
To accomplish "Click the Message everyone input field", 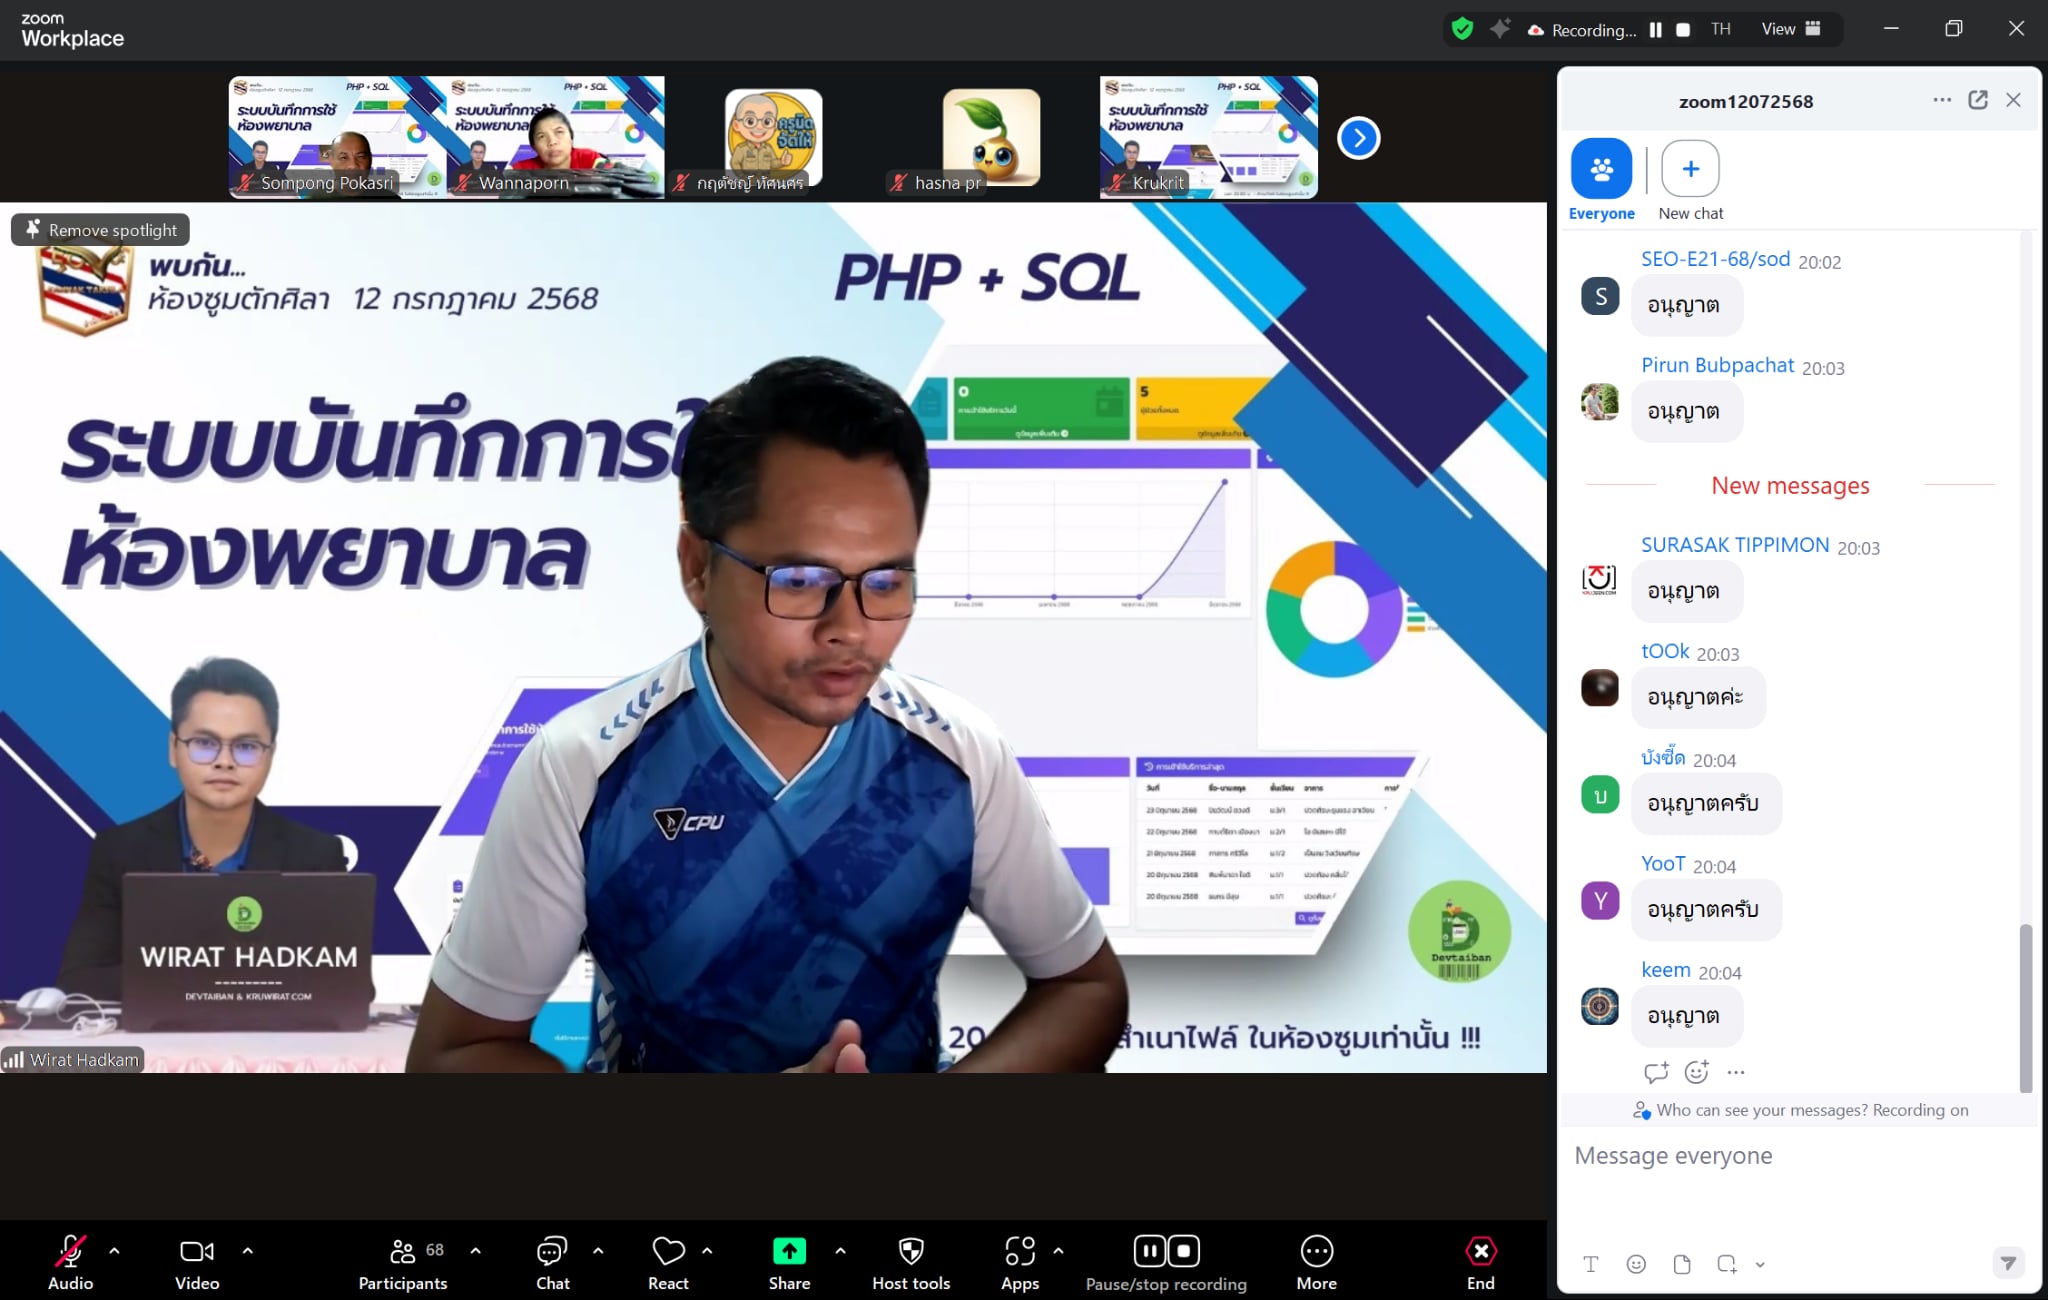I will tap(1750, 1156).
